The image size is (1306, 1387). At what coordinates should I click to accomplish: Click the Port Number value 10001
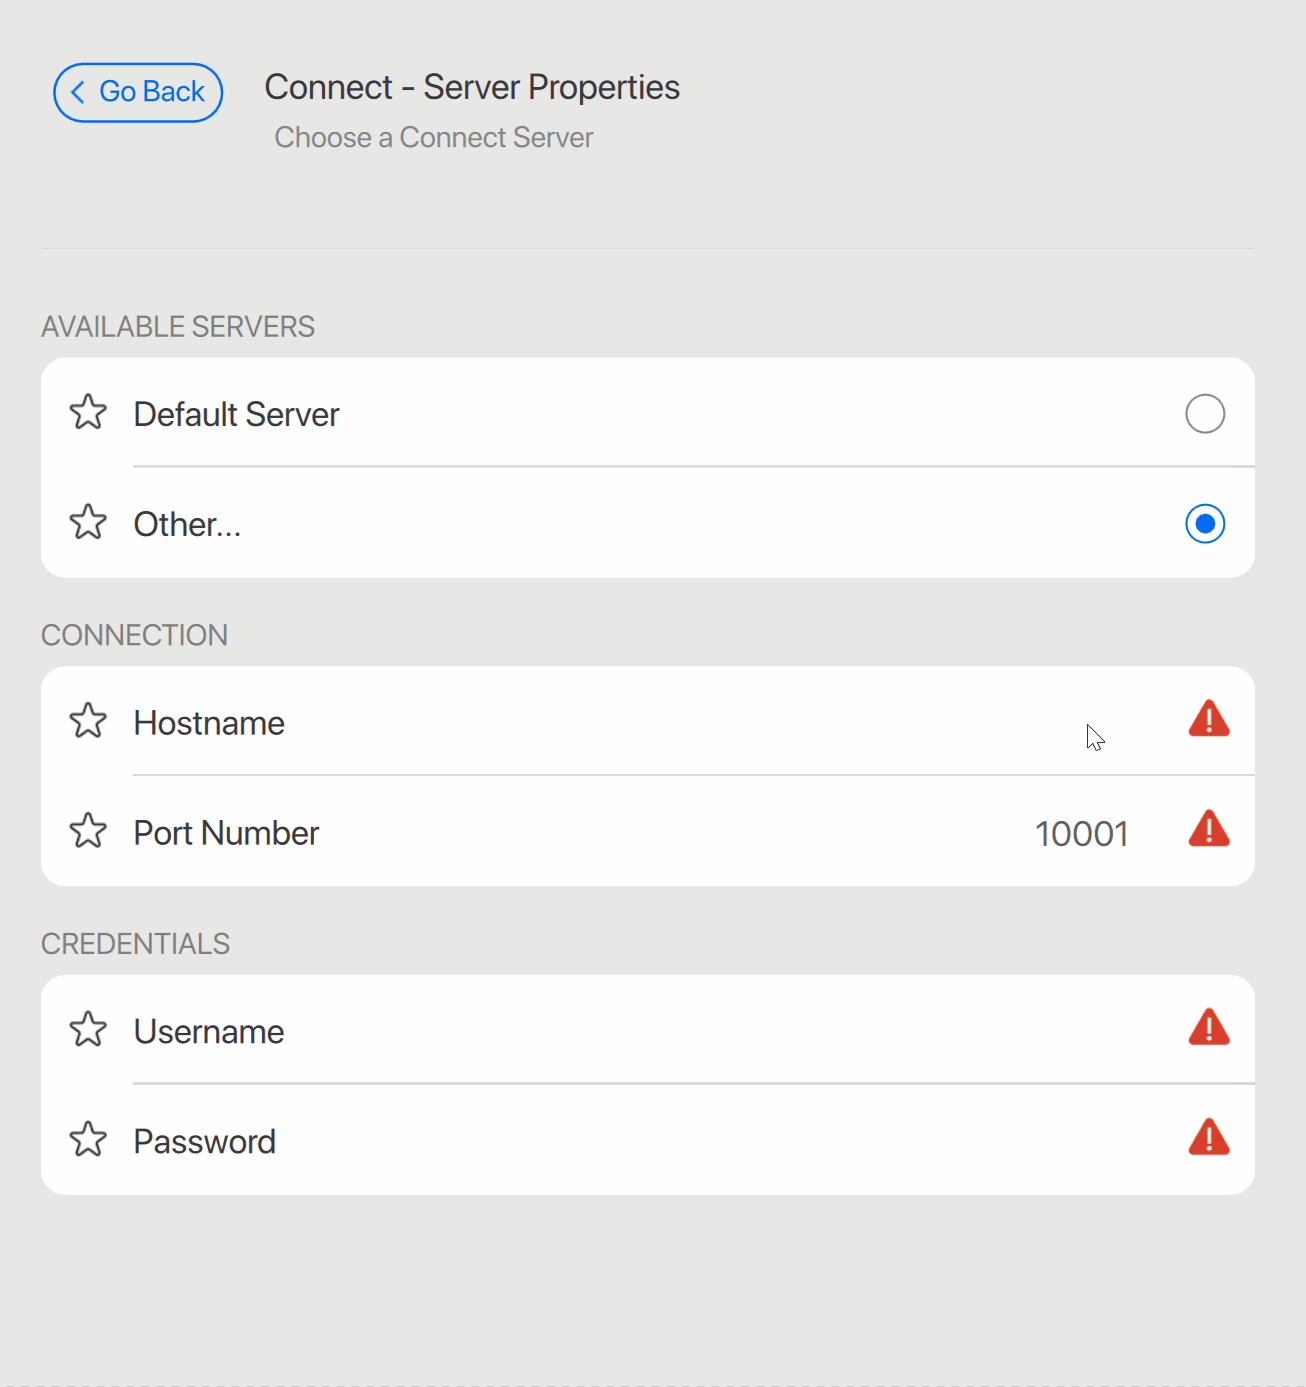[1081, 832]
